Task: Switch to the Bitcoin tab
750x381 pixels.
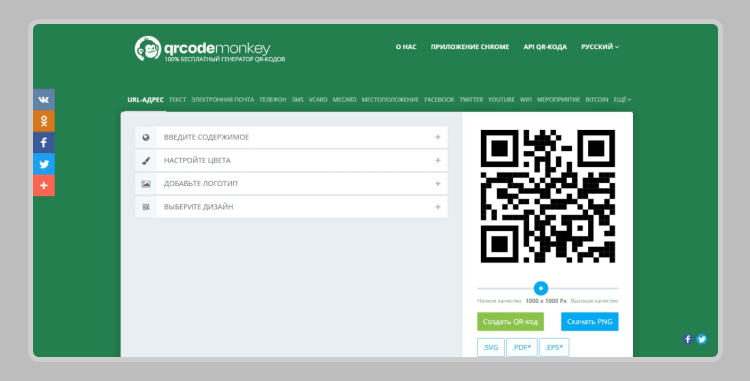Action: click(597, 99)
